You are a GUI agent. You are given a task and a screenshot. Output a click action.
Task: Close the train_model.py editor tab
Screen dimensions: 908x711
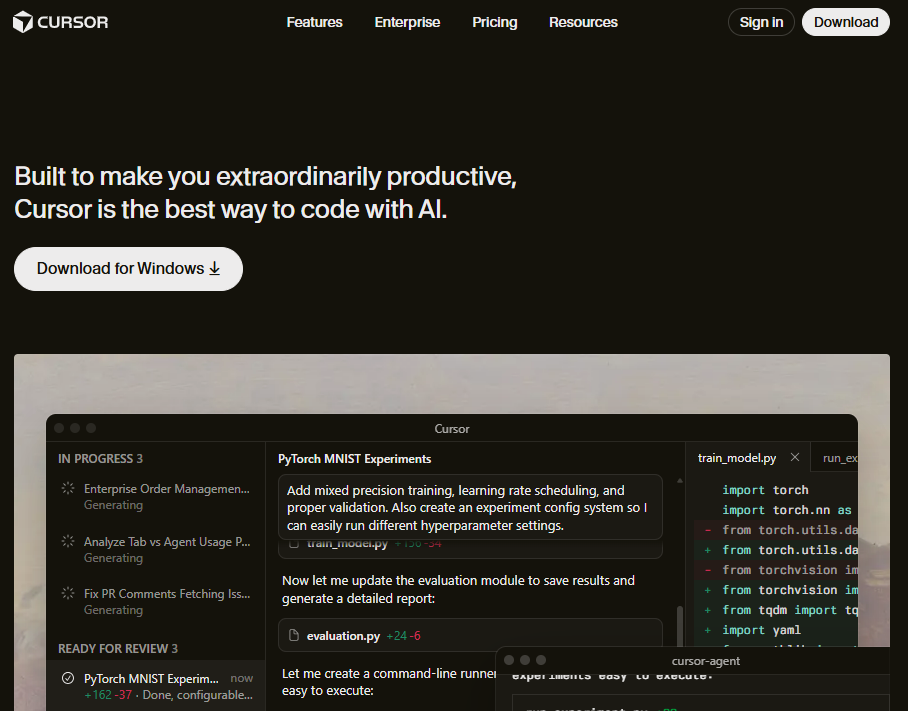[795, 458]
